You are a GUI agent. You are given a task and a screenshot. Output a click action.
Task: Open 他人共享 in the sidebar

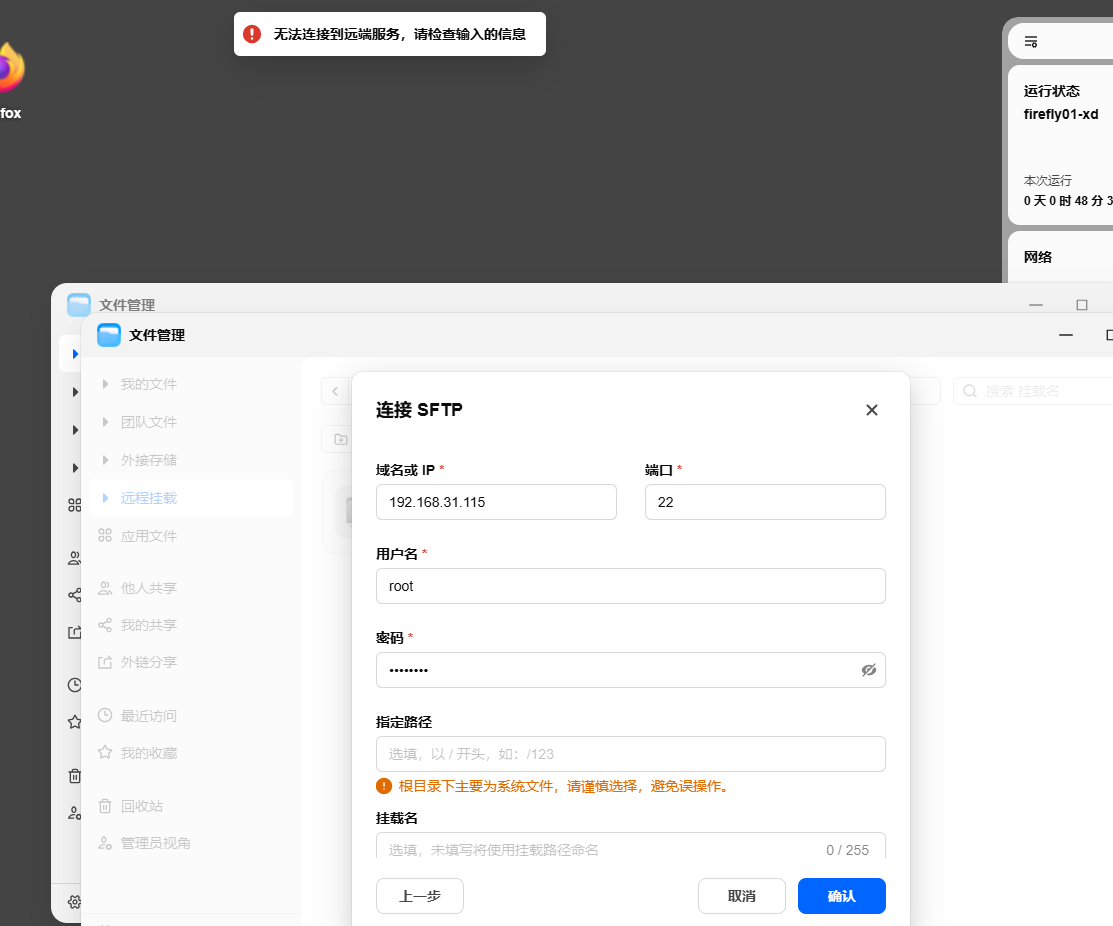click(191, 588)
